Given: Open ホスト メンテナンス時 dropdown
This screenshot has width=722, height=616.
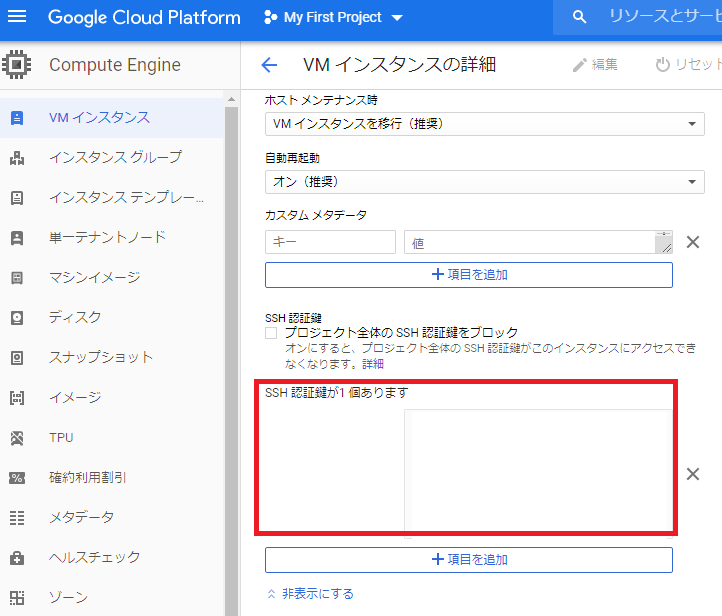Looking at the screenshot, I should click(x=484, y=124).
